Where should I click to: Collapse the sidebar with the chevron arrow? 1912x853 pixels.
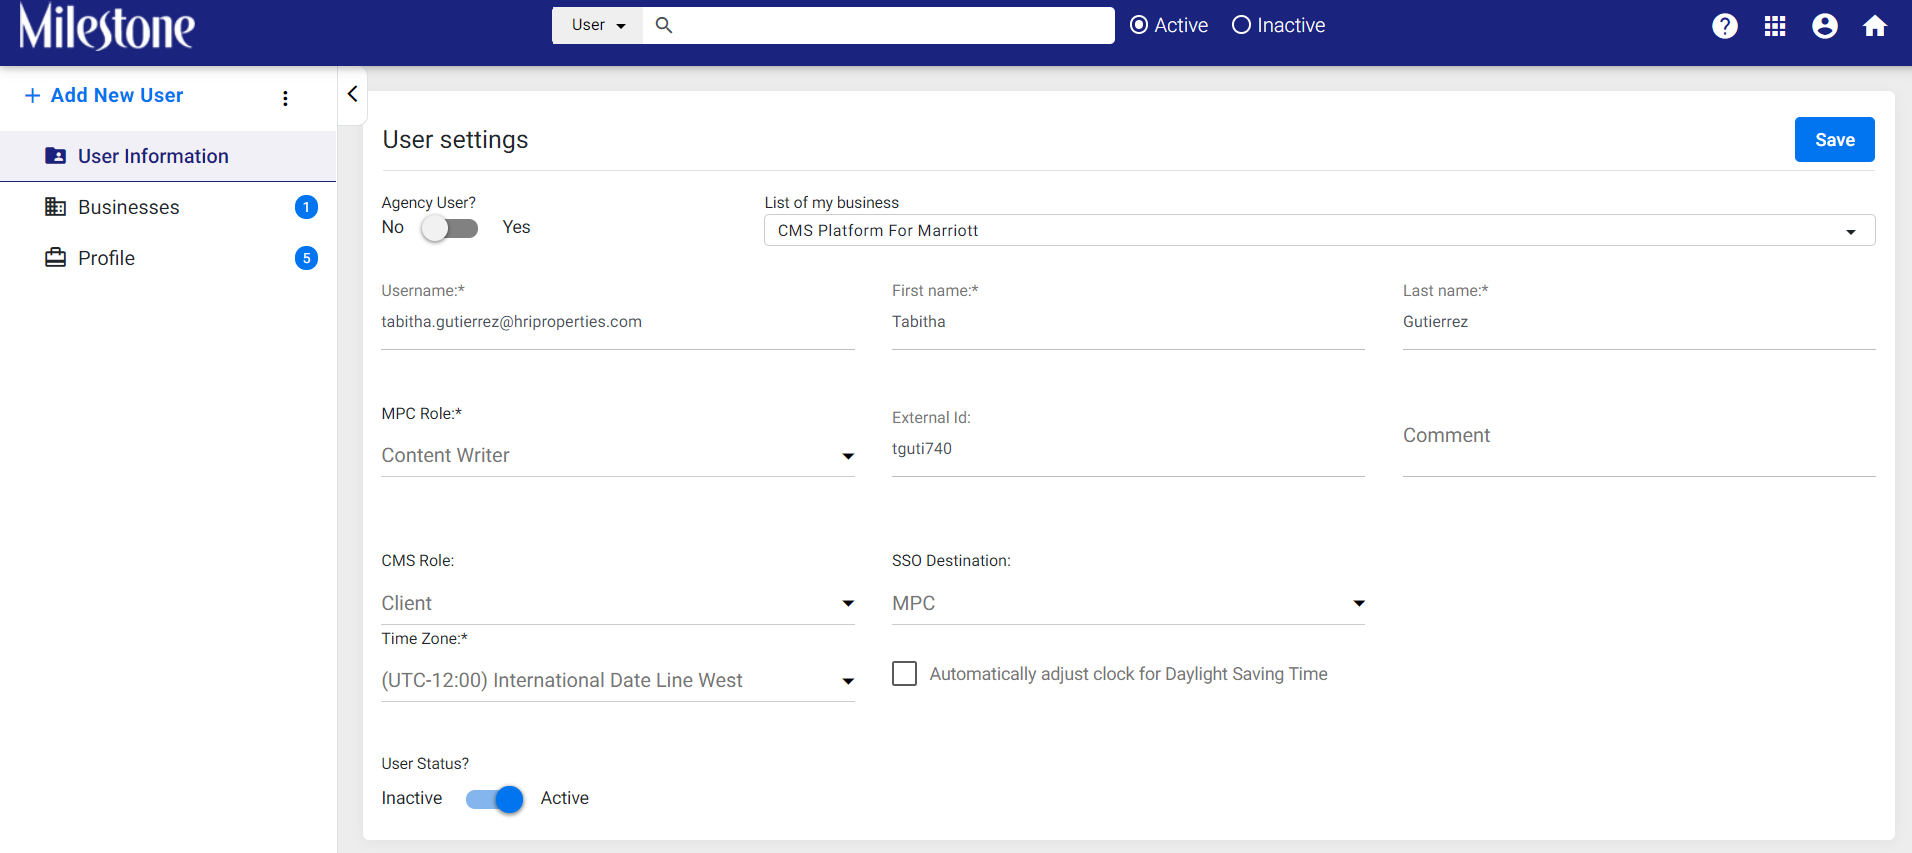click(352, 94)
